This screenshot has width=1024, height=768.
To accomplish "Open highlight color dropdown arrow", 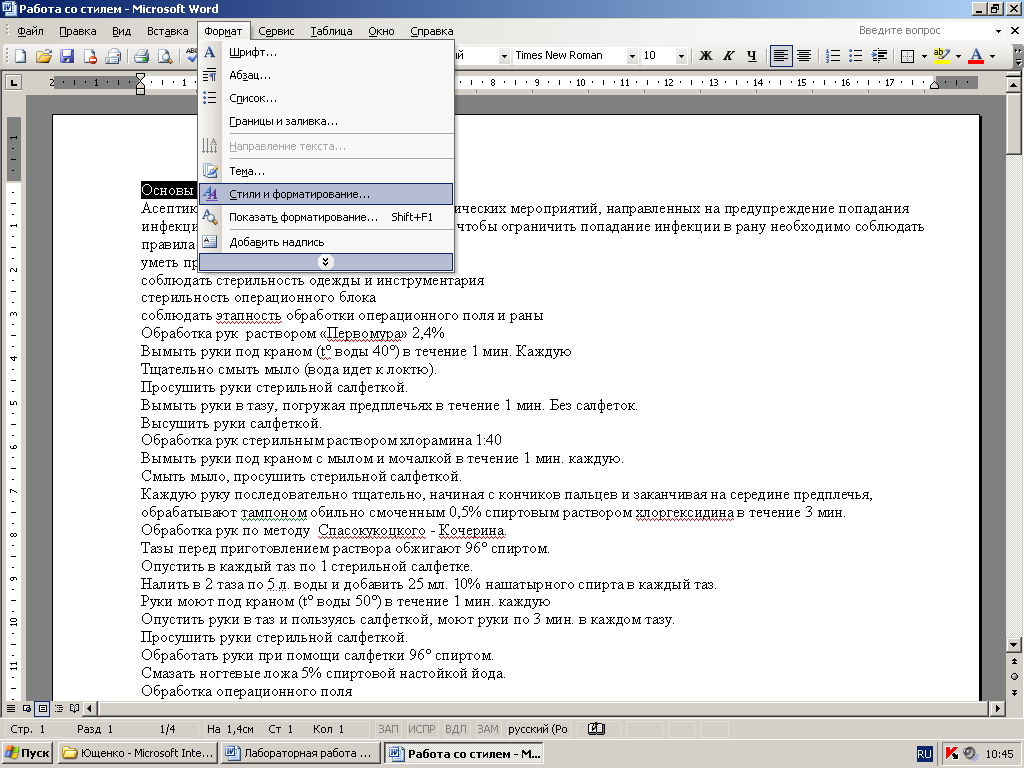I will point(958,56).
